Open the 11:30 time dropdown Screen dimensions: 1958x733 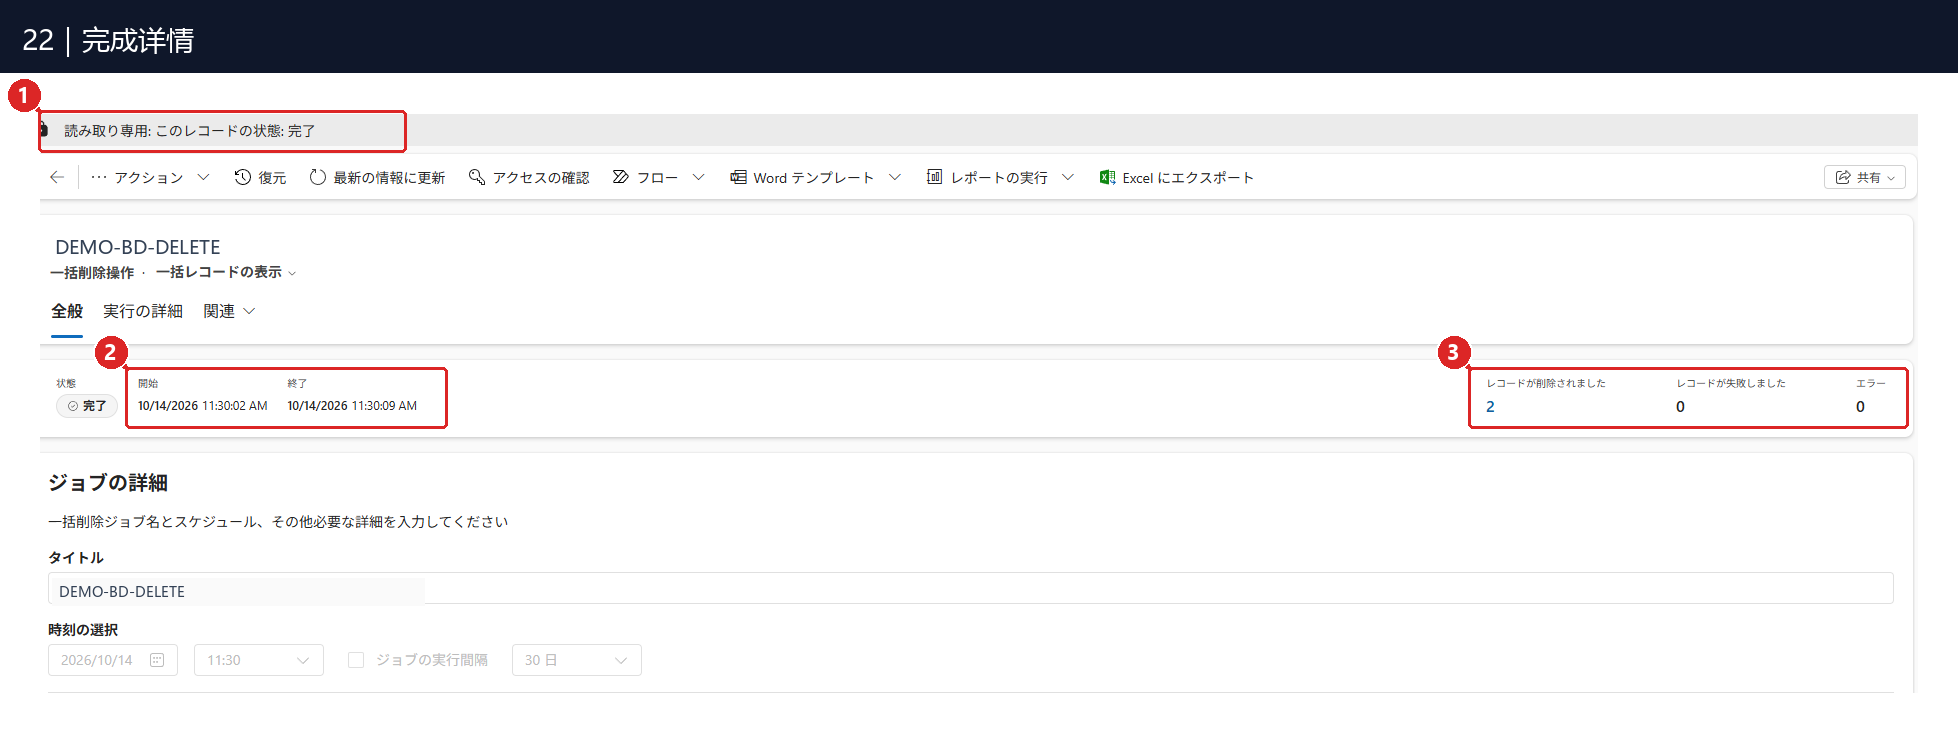[x=259, y=660]
